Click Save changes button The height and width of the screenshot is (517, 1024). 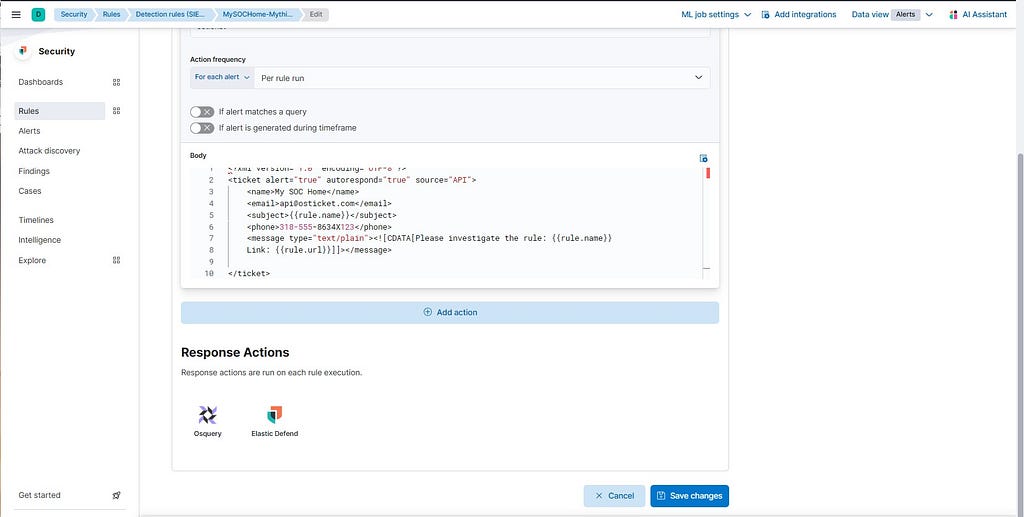[x=690, y=496]
